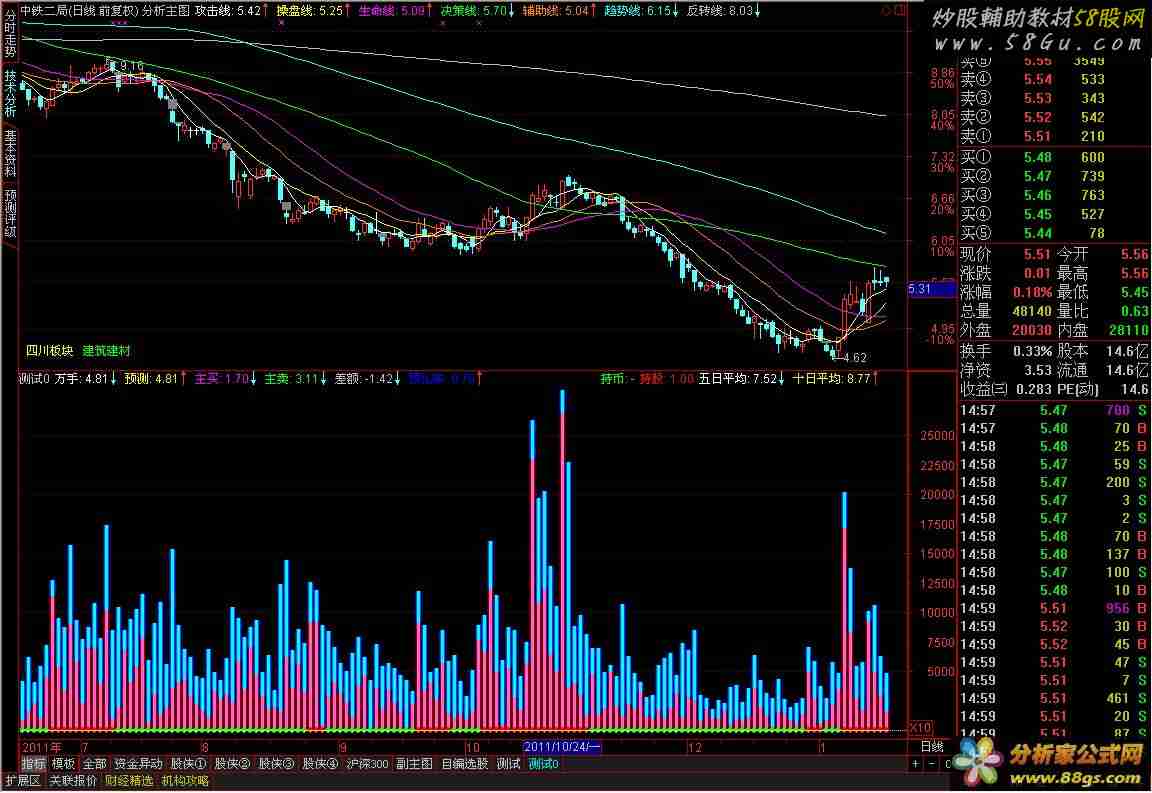Open the 机构攻略 tab
The height and width of the screenshot is (793, 1152).
(x=185, y=781)
